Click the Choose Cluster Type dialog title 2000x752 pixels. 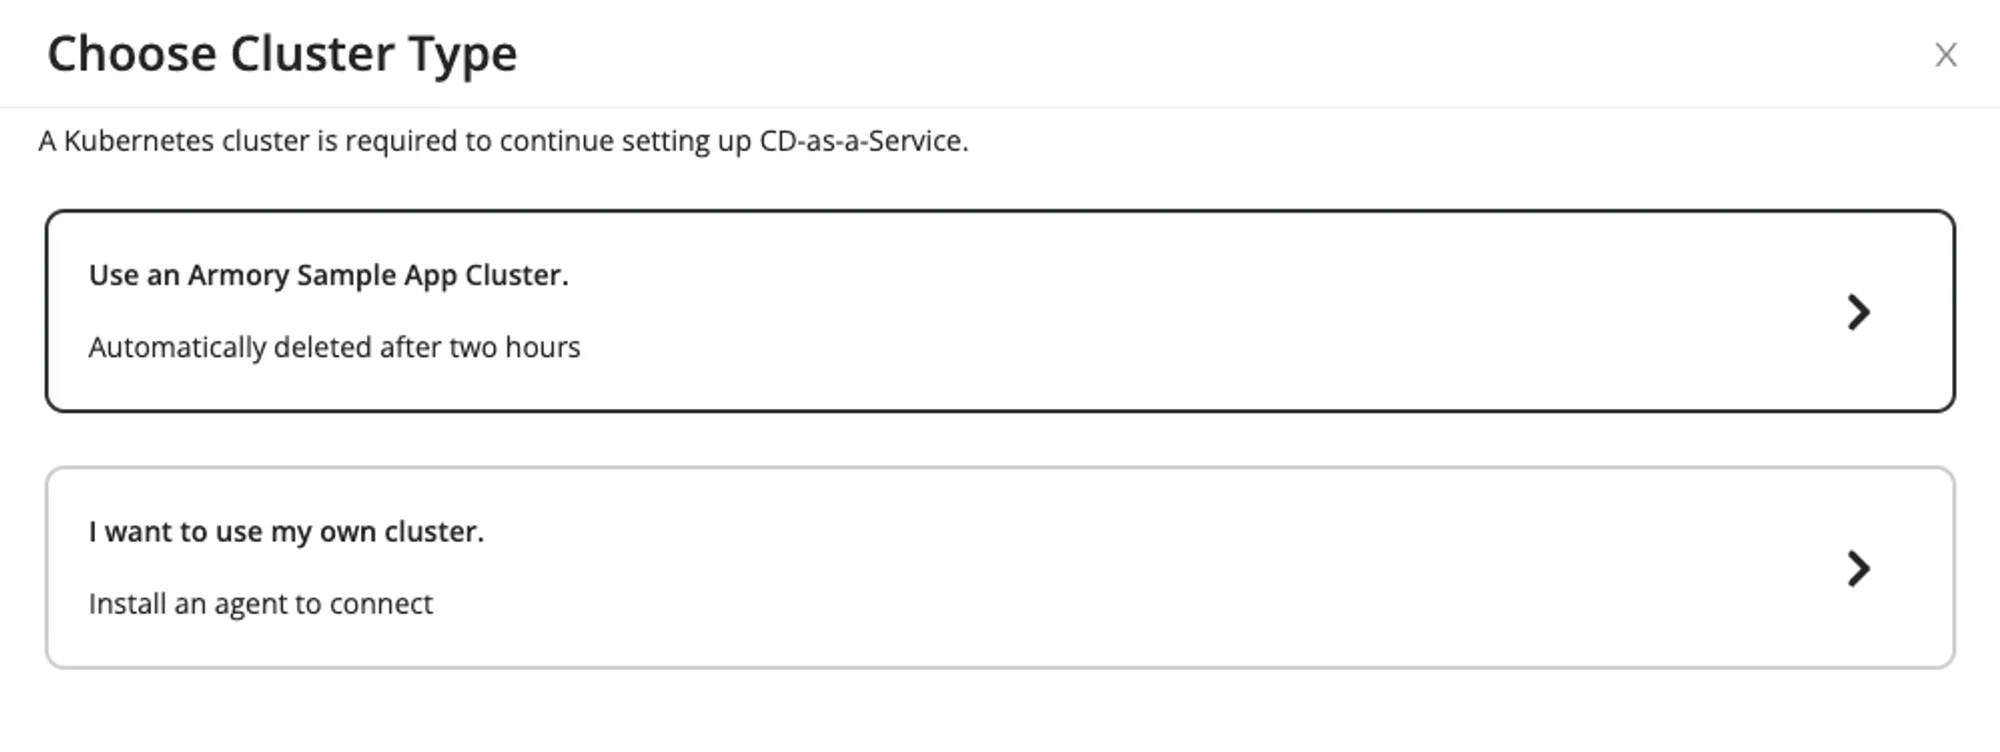coord(283,55)
